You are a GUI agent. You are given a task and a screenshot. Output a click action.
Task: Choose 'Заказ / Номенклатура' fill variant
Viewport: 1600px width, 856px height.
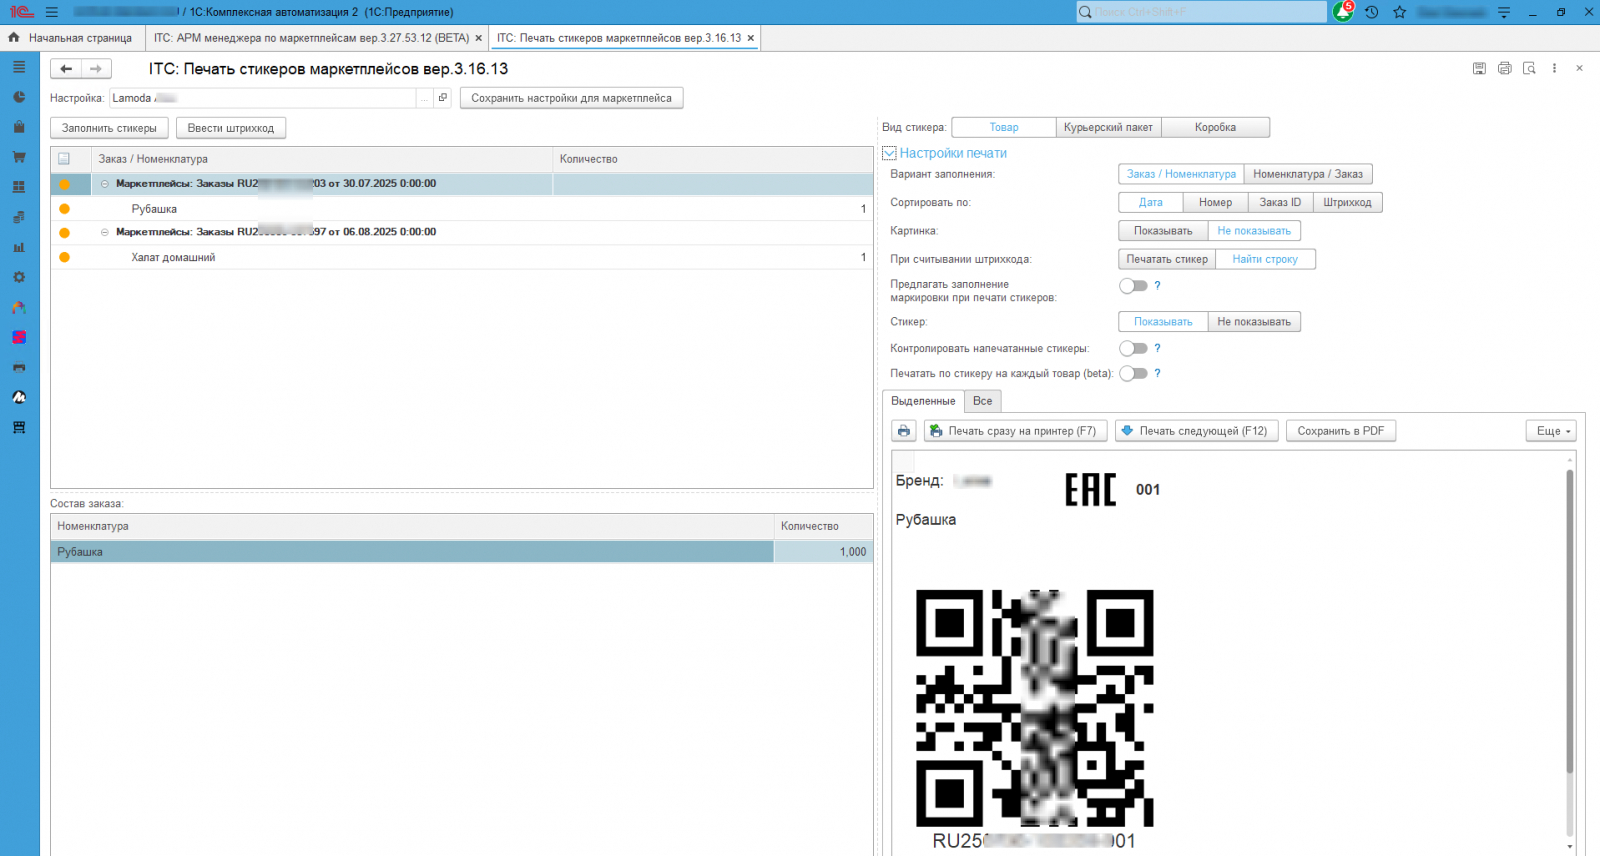click(x=1181, y=174)
